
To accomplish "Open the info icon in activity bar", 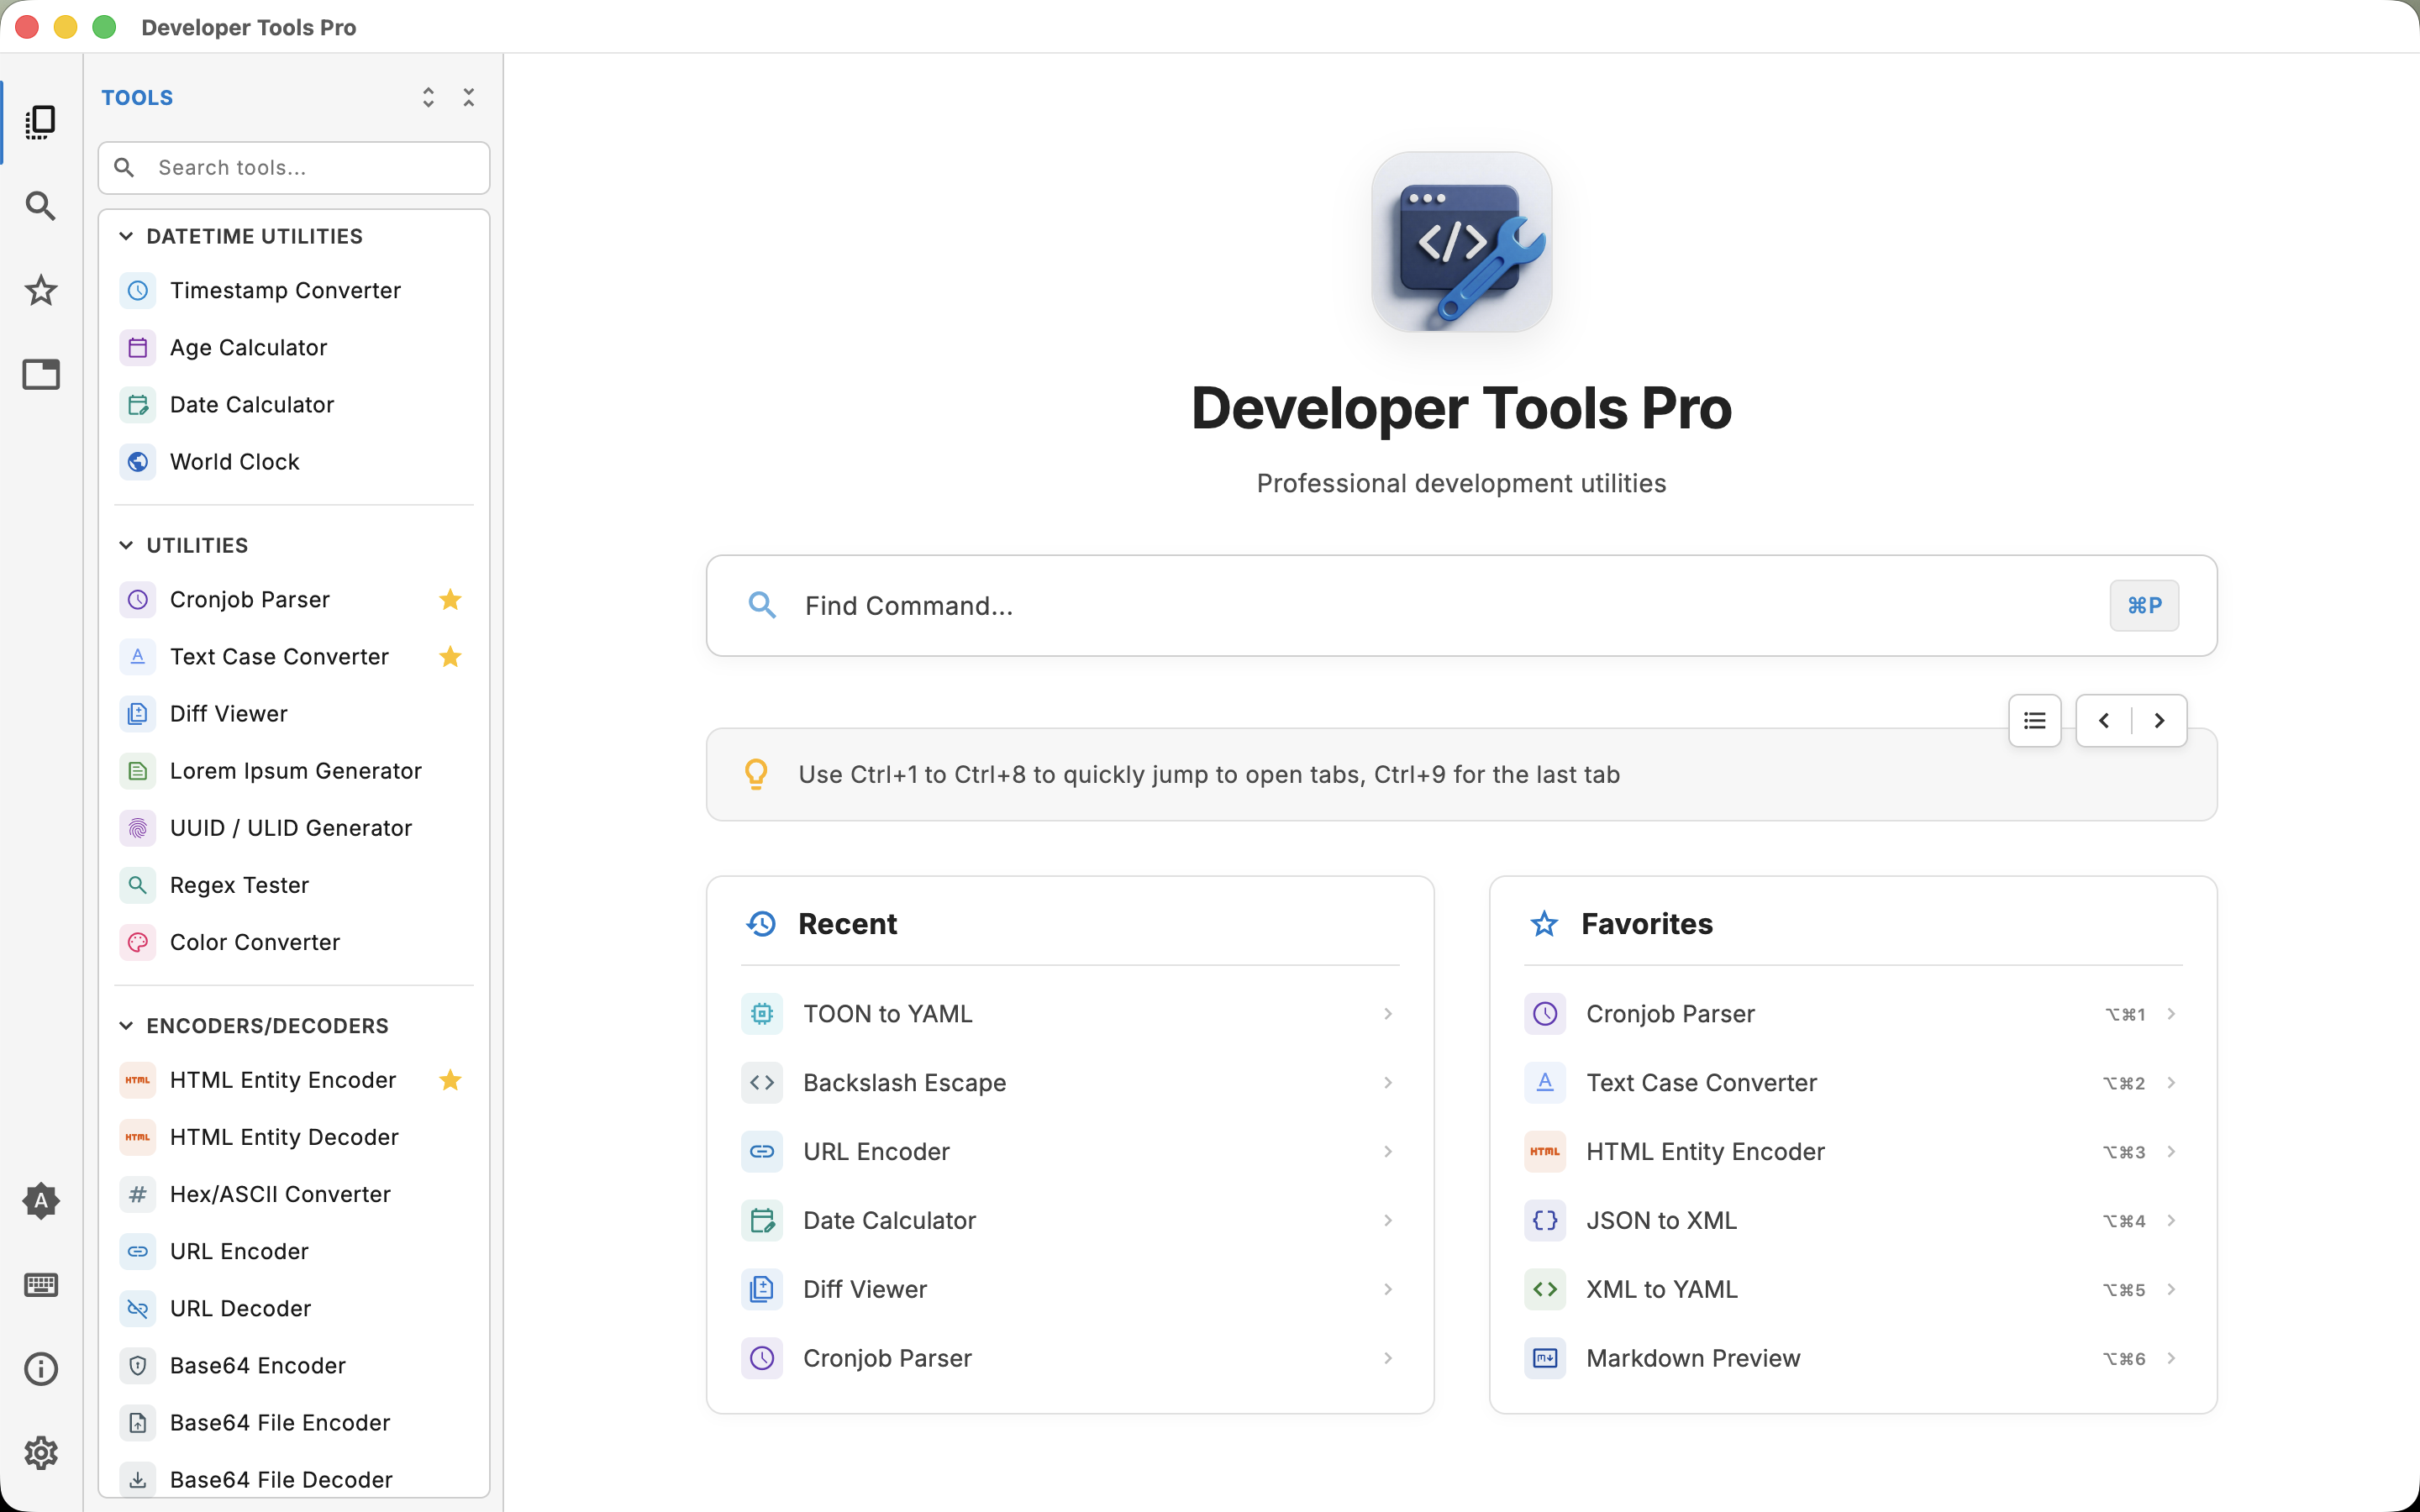I will coord(41,1369).
